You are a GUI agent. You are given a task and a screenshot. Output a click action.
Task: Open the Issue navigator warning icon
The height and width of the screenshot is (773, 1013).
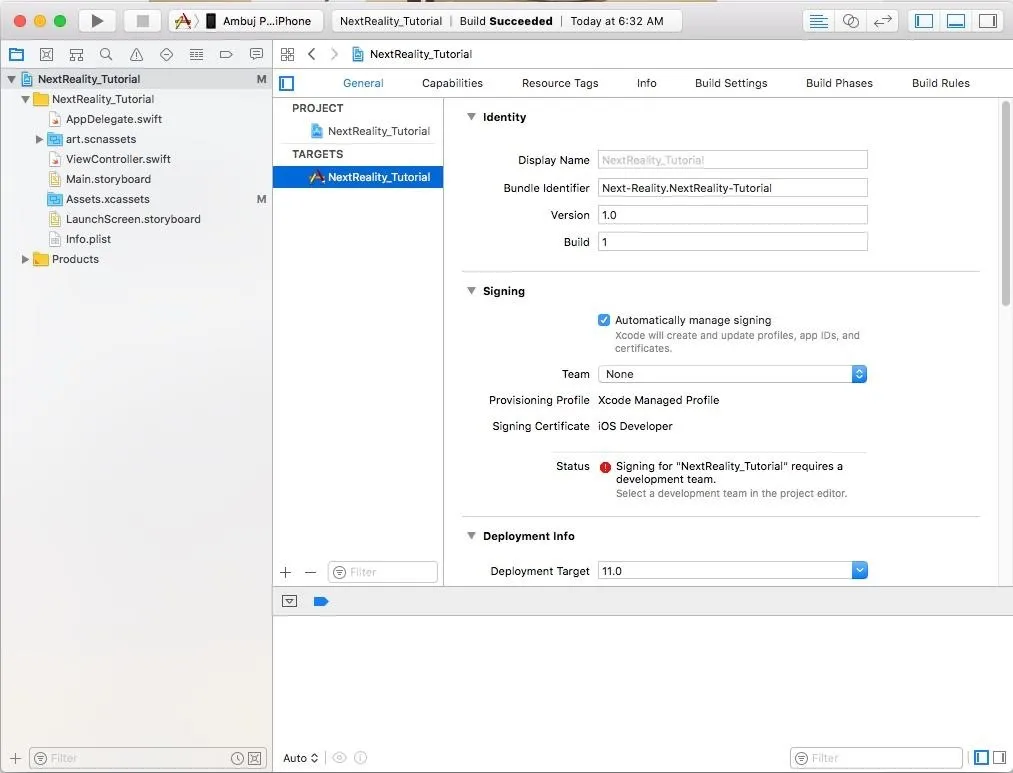tap(136, 54)
